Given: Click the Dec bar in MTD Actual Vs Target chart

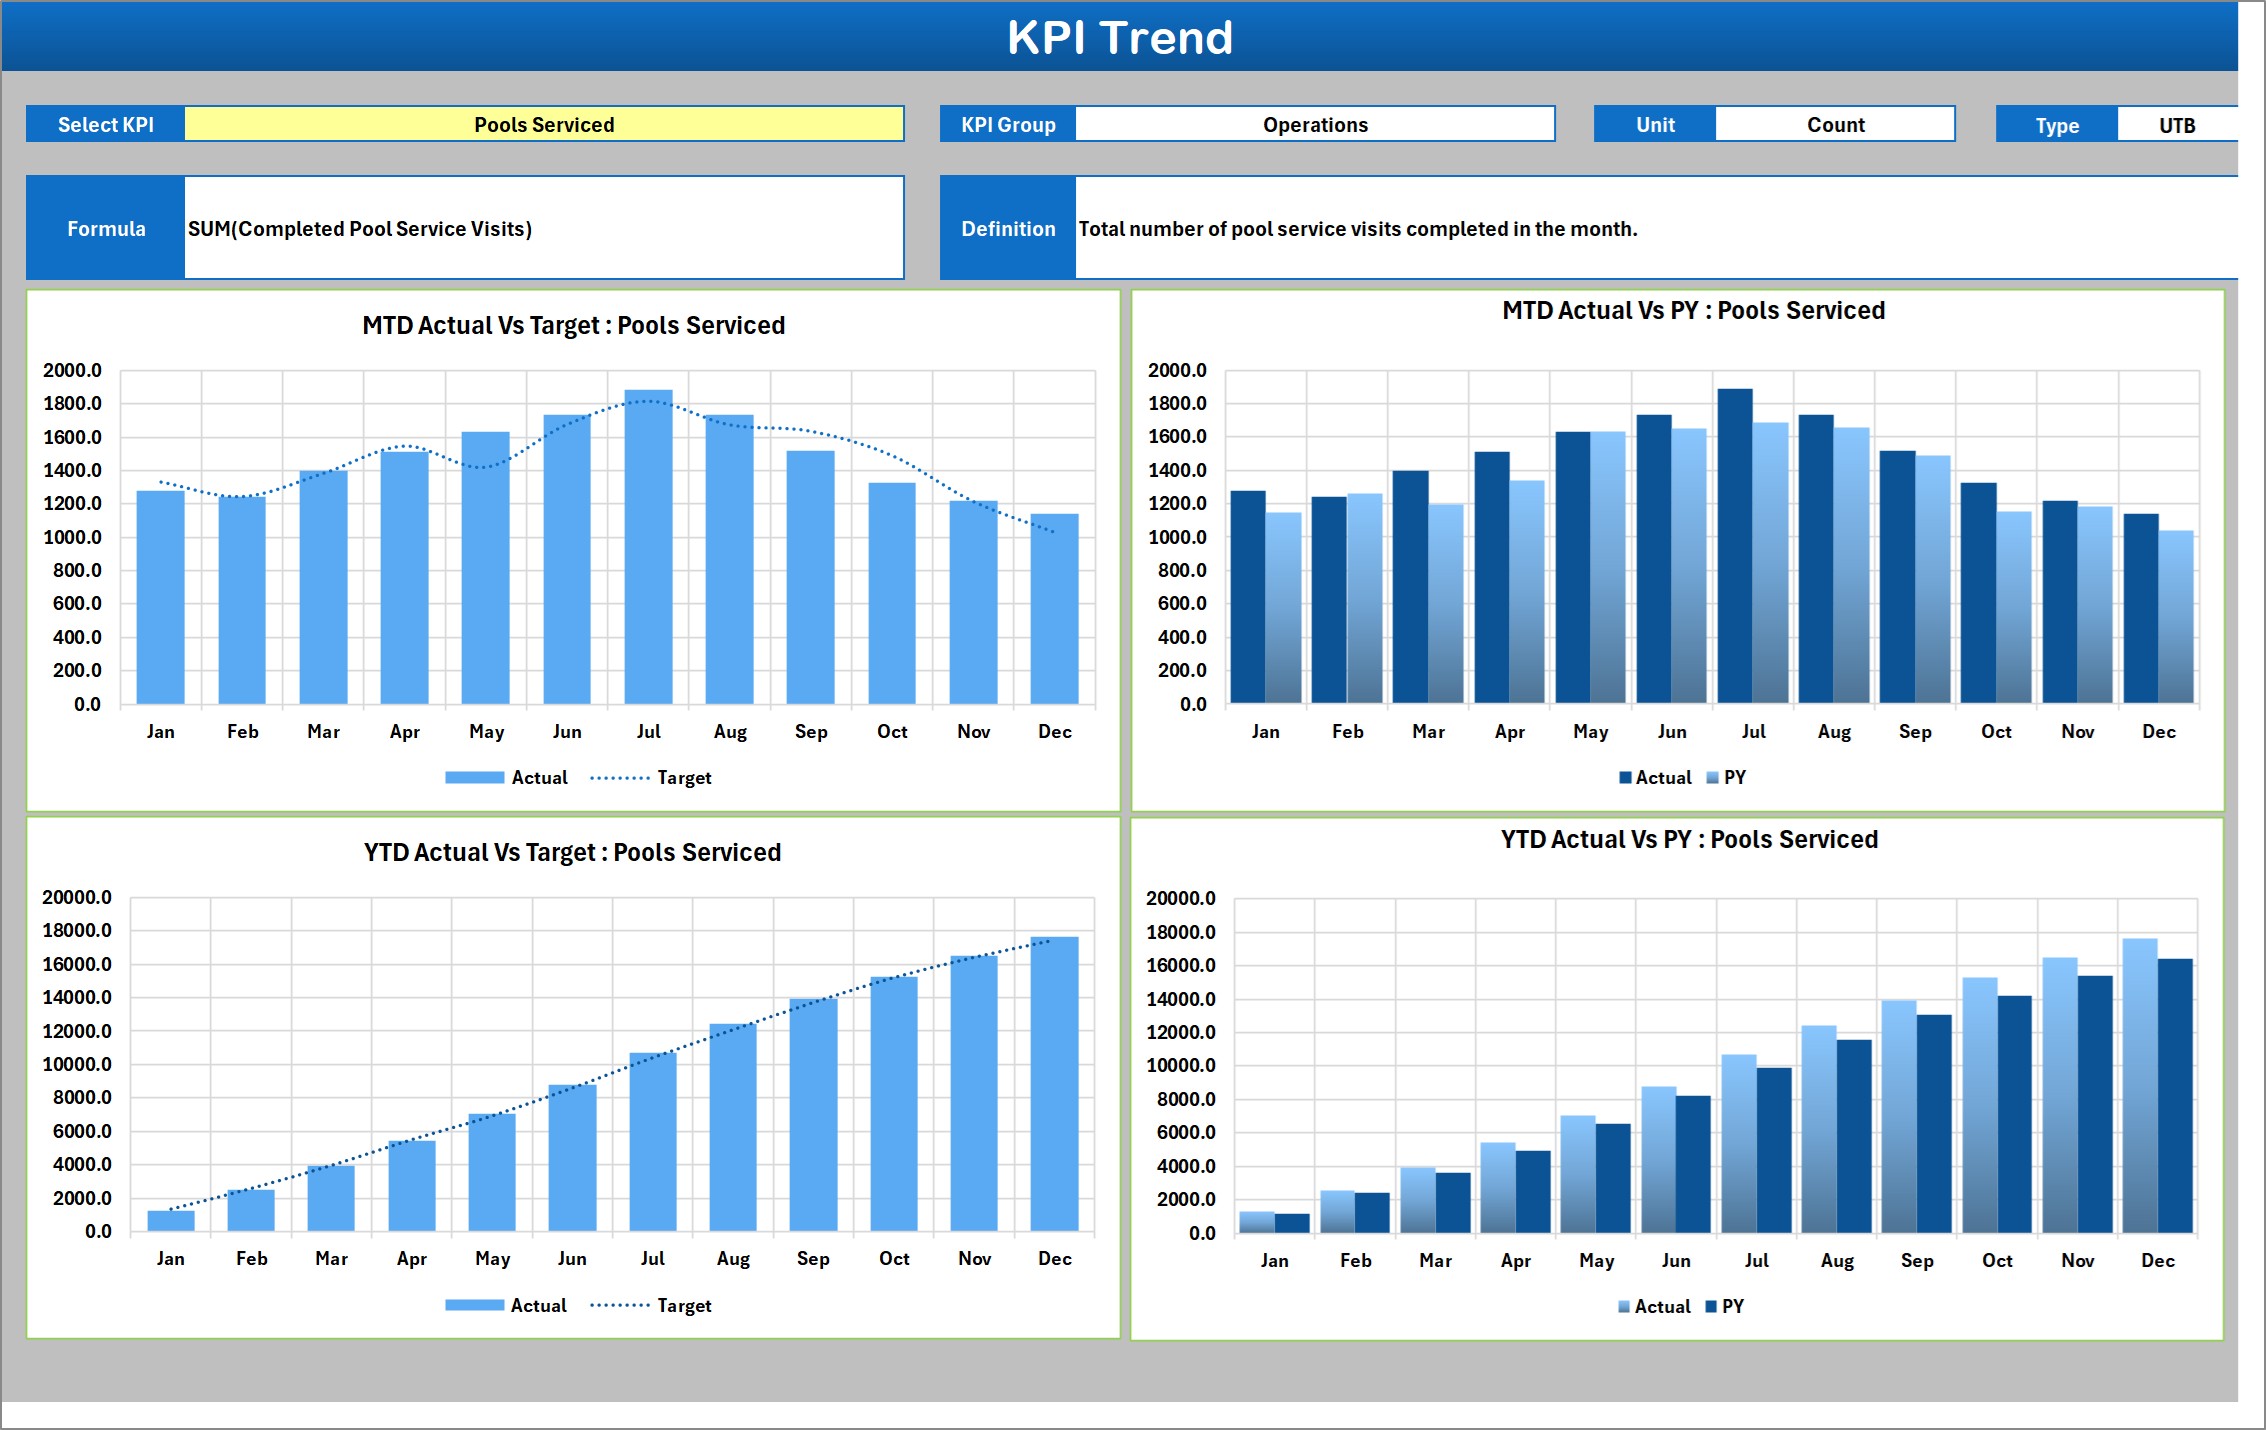Looking at the screenshot, I should click(x=1054, y=609).
